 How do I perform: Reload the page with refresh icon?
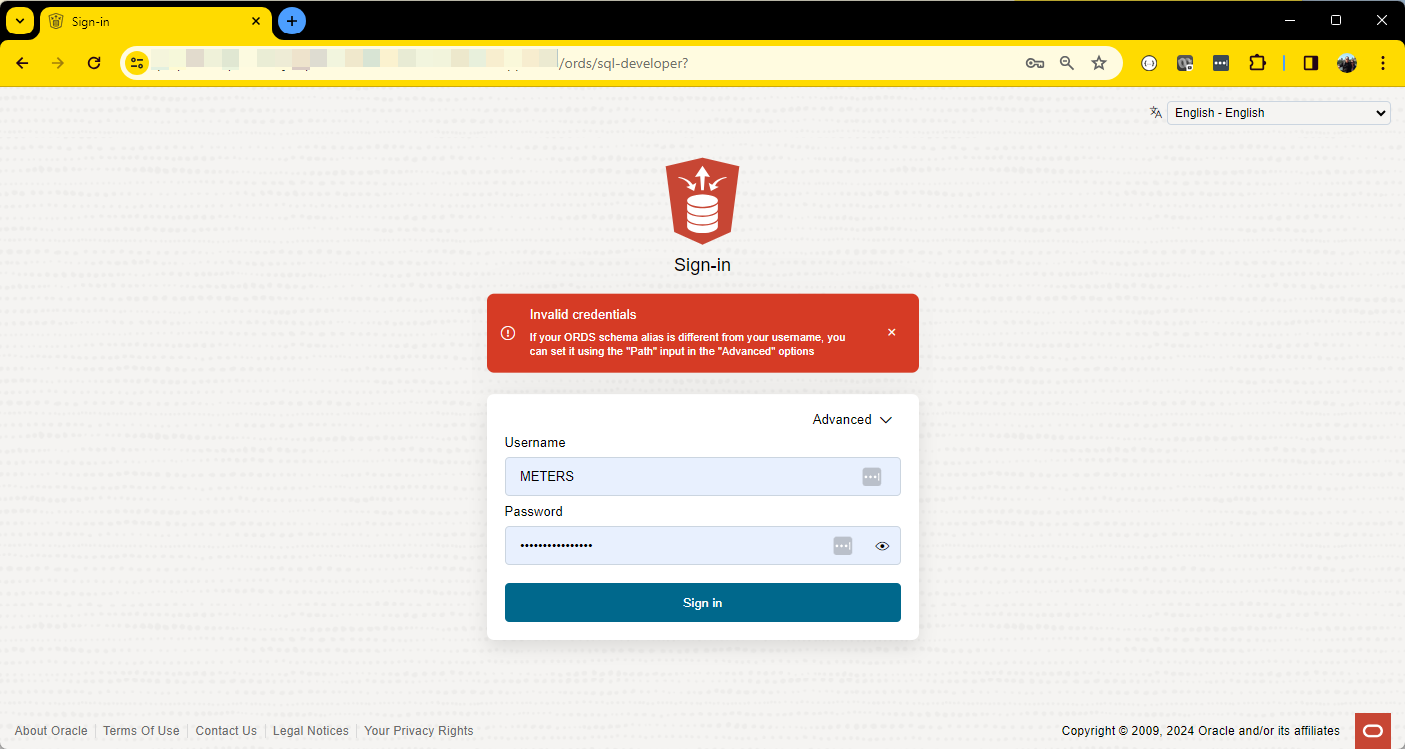pyautogui.click(x=94, y=63)
